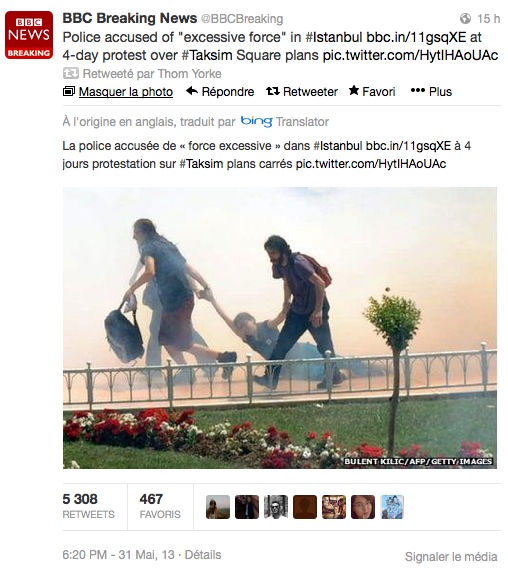Click the globe icon near the timestamp
This screenshot has height=572, width=508.
(x=465, y=18)
